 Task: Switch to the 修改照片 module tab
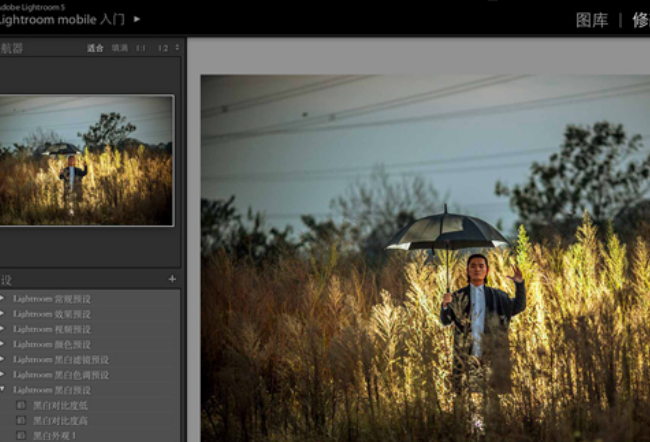(640, 20)
